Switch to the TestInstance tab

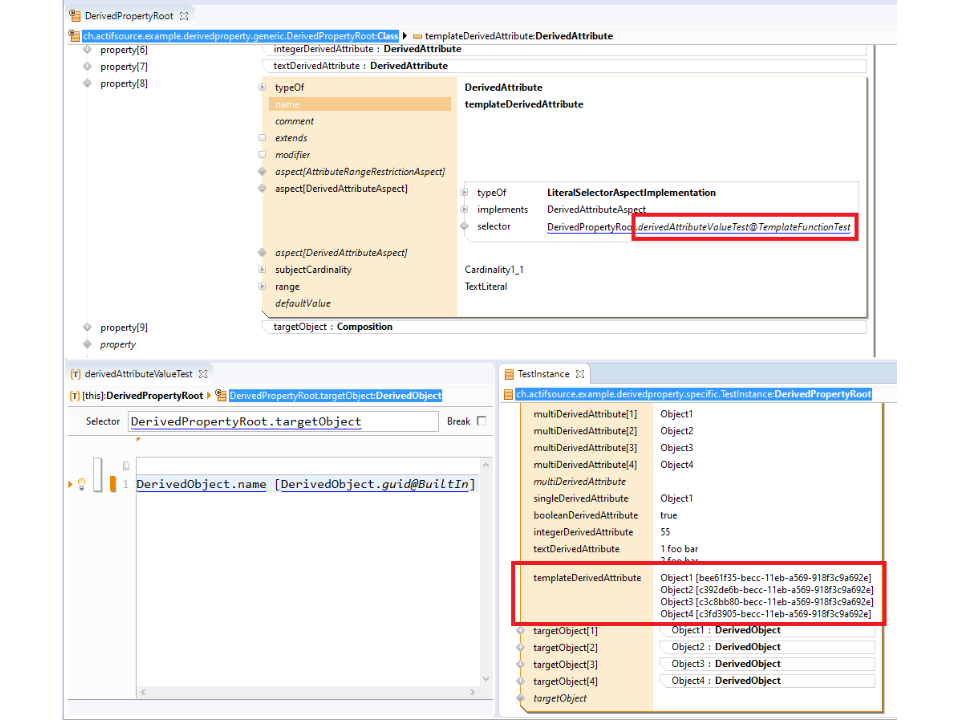pyautogui.click(x=542, y=374)
